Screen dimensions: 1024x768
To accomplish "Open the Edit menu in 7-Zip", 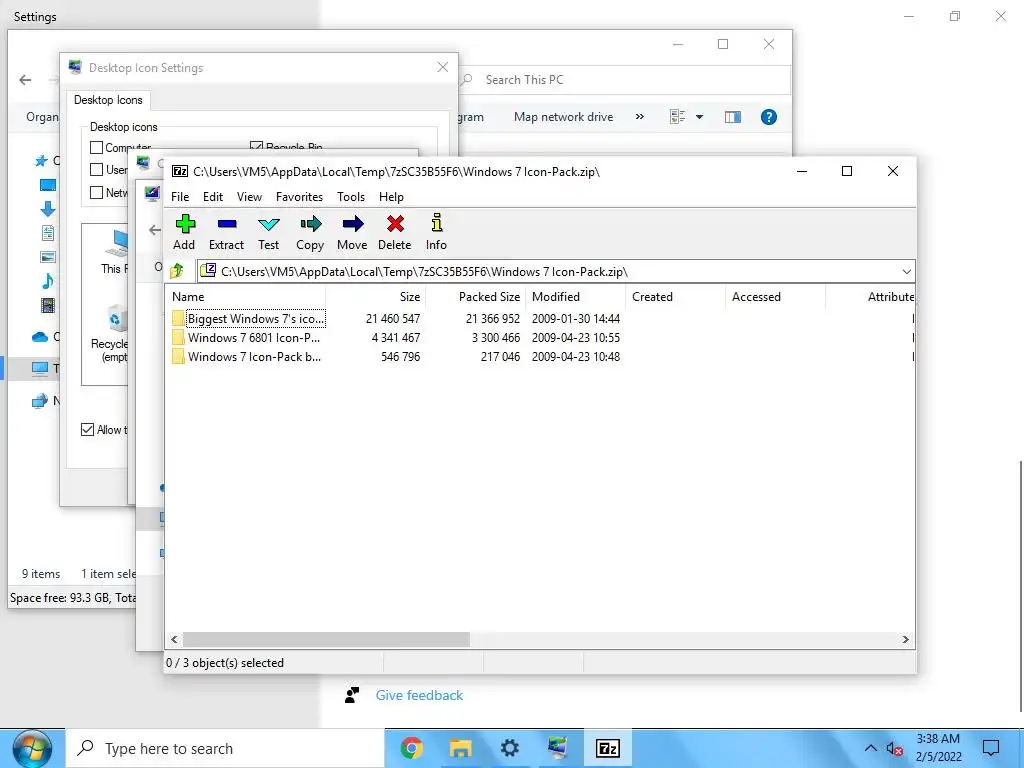I will 213,197.
